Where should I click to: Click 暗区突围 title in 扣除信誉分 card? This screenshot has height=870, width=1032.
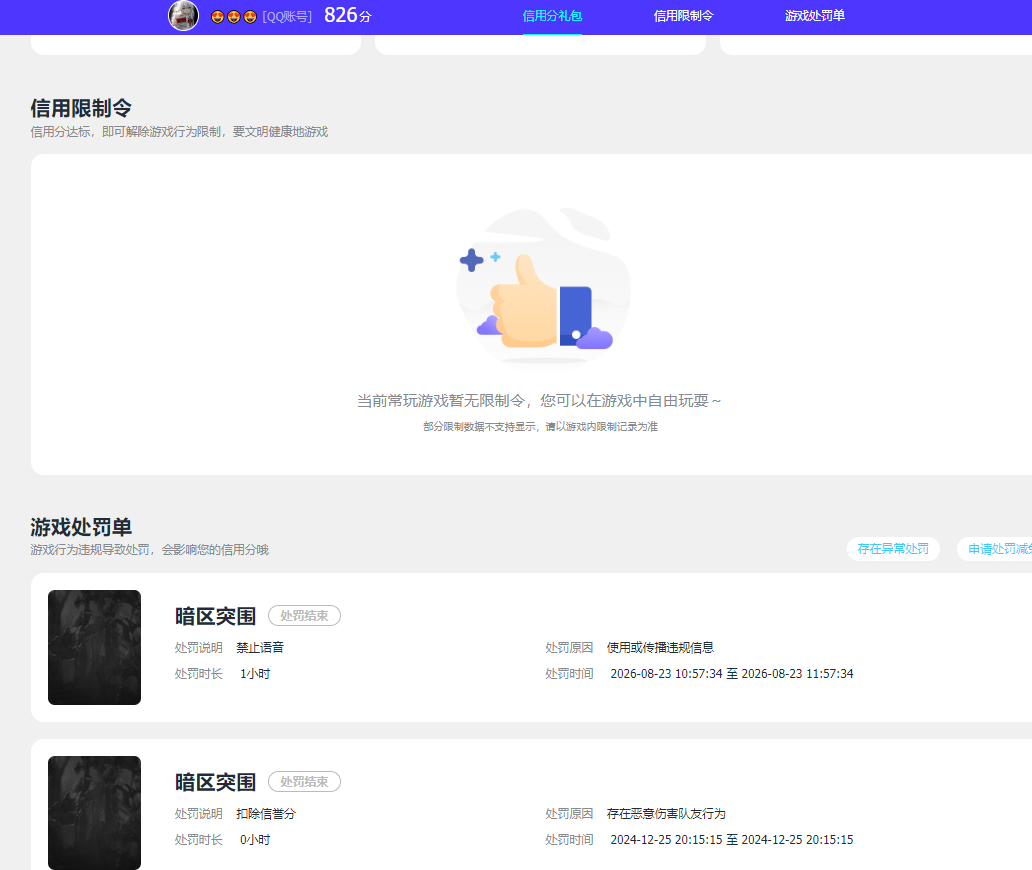tap(215, 782)
